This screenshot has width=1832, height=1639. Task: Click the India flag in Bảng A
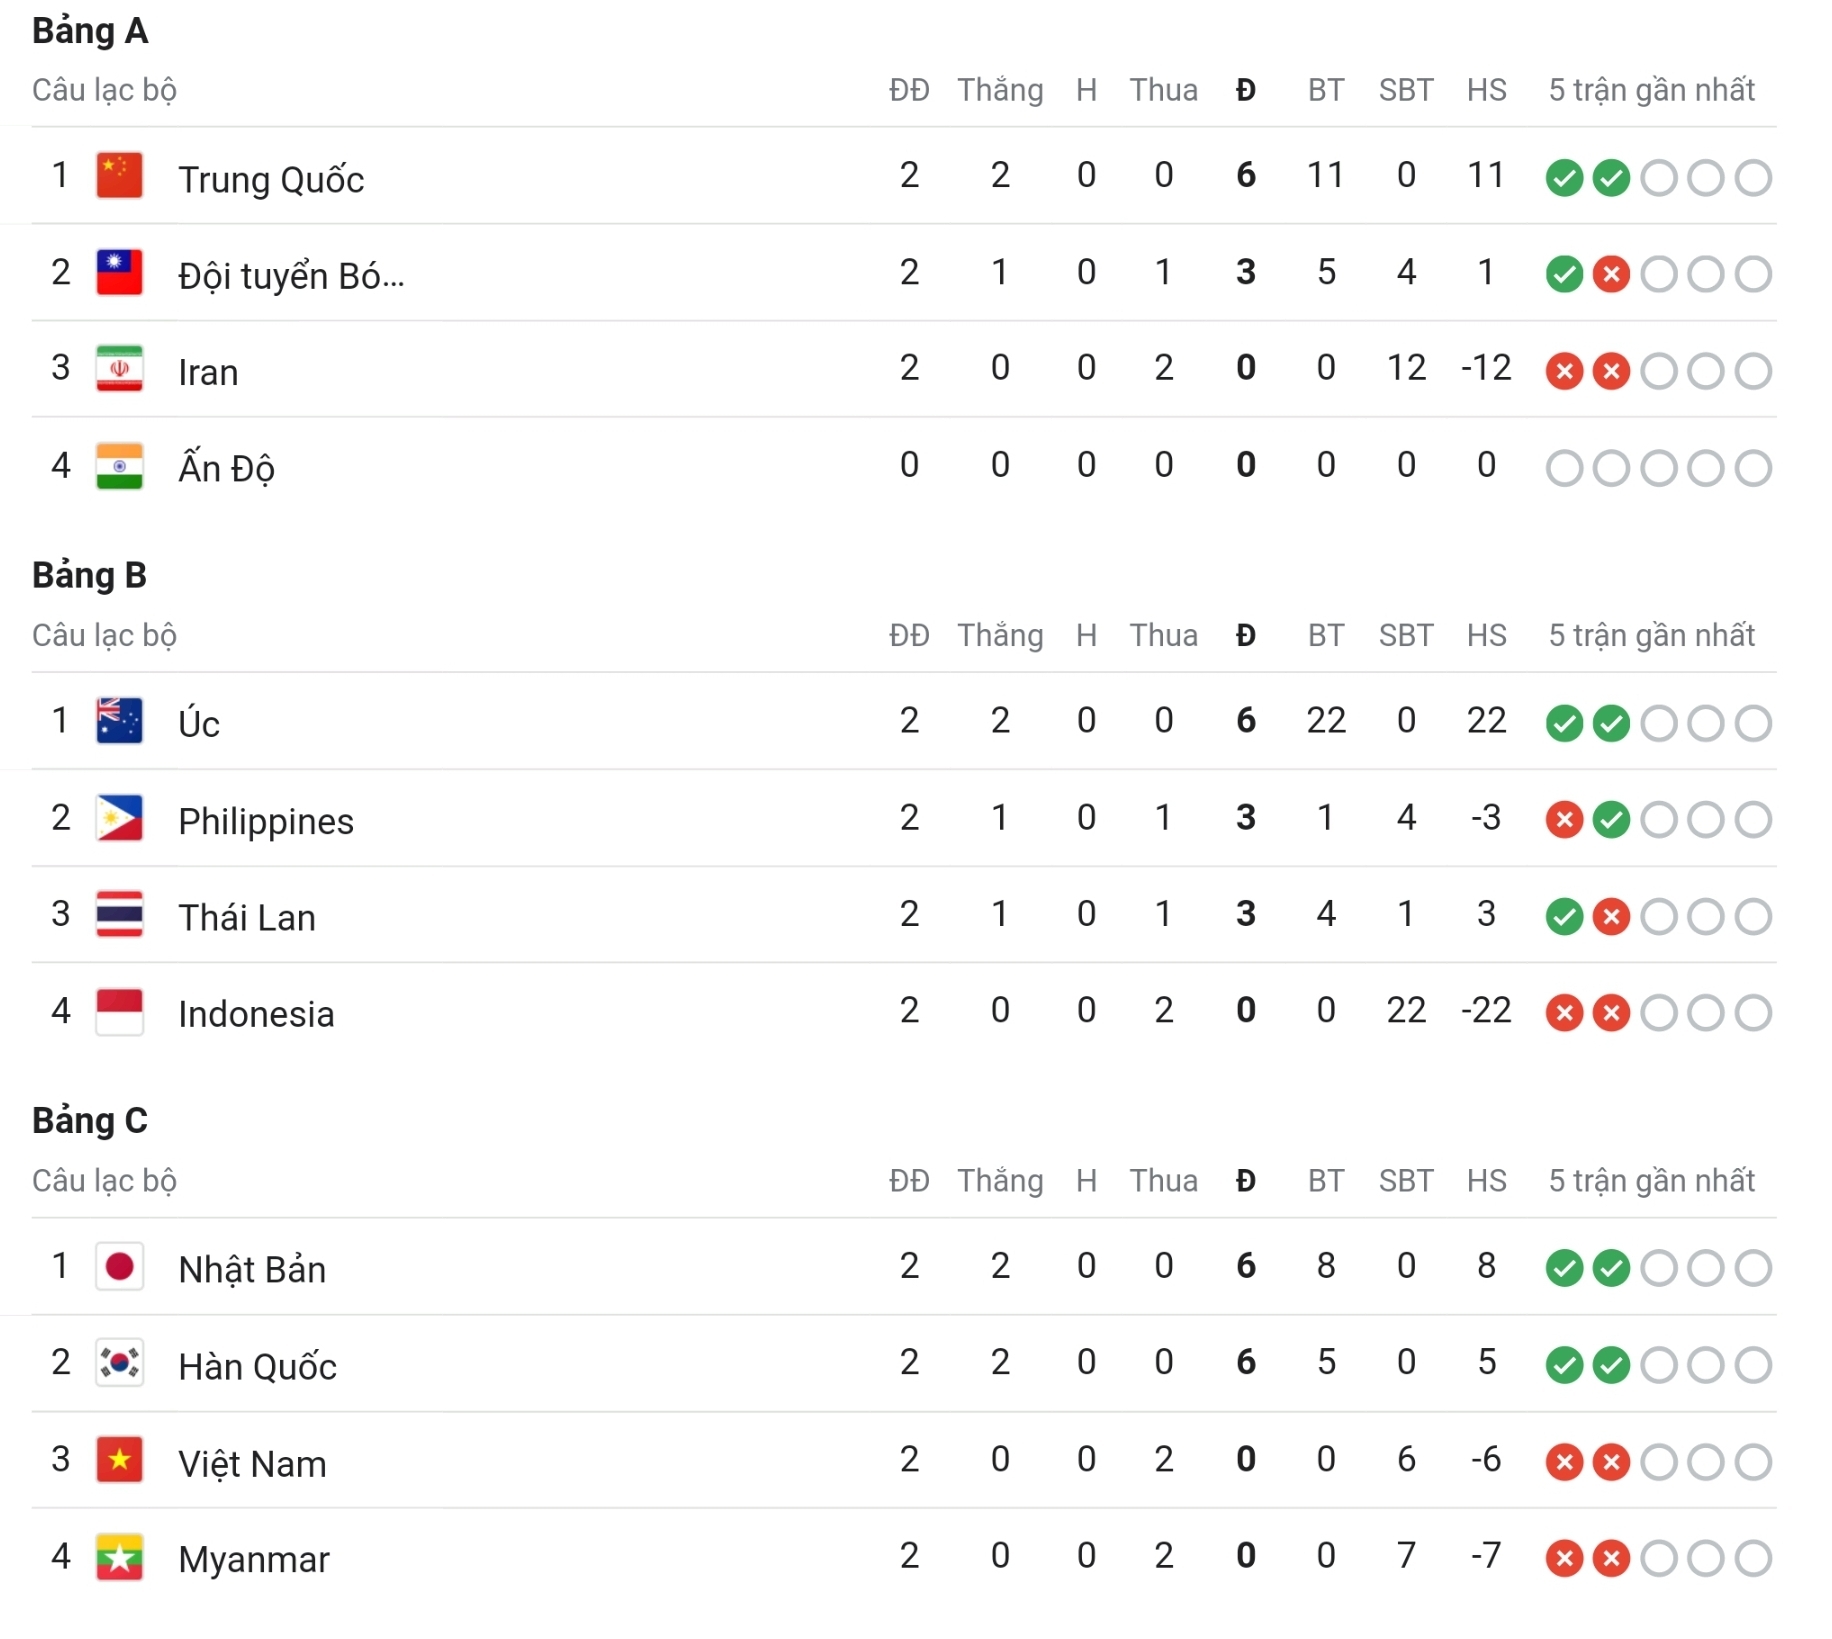119,466
